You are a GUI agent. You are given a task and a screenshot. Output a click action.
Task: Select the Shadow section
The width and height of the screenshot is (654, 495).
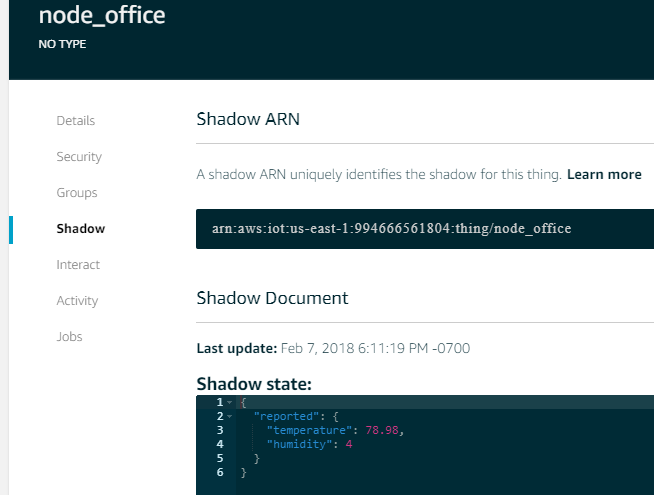80,229
